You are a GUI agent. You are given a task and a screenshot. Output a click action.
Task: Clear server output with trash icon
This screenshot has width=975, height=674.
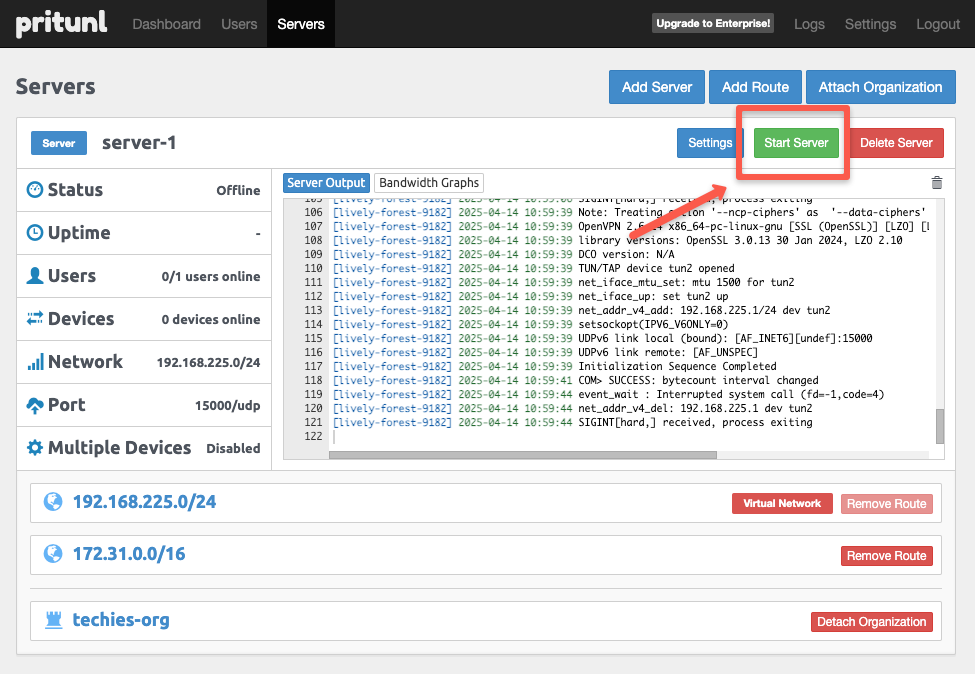point(936,182)
